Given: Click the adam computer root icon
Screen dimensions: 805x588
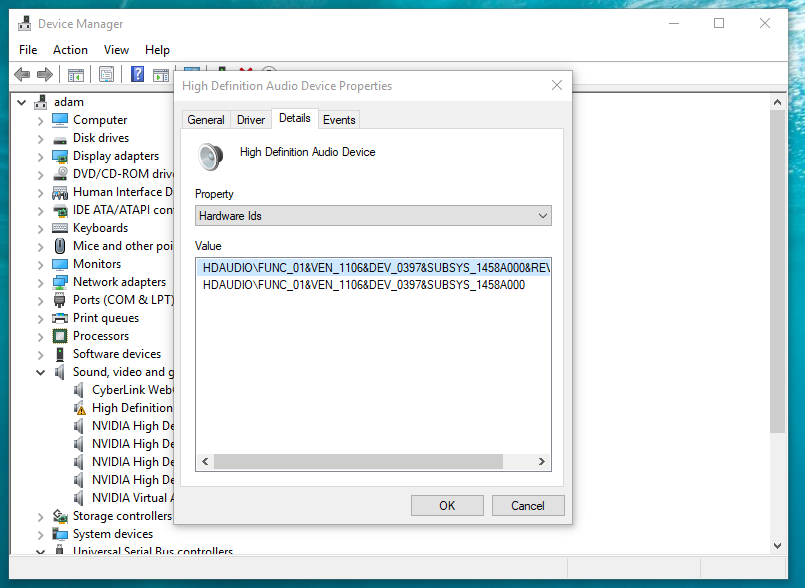Looking at the screenshot, I should (x=41, y=102).
